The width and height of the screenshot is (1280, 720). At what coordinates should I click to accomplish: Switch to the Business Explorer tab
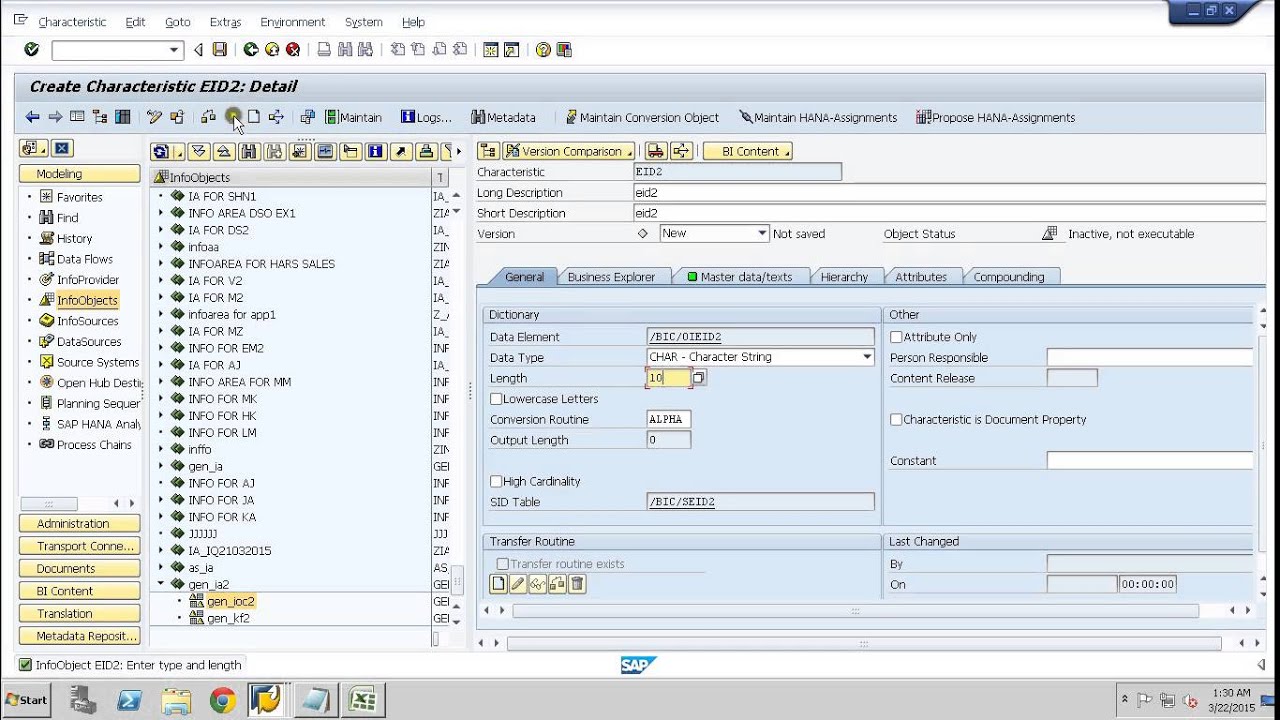[611, 277]
